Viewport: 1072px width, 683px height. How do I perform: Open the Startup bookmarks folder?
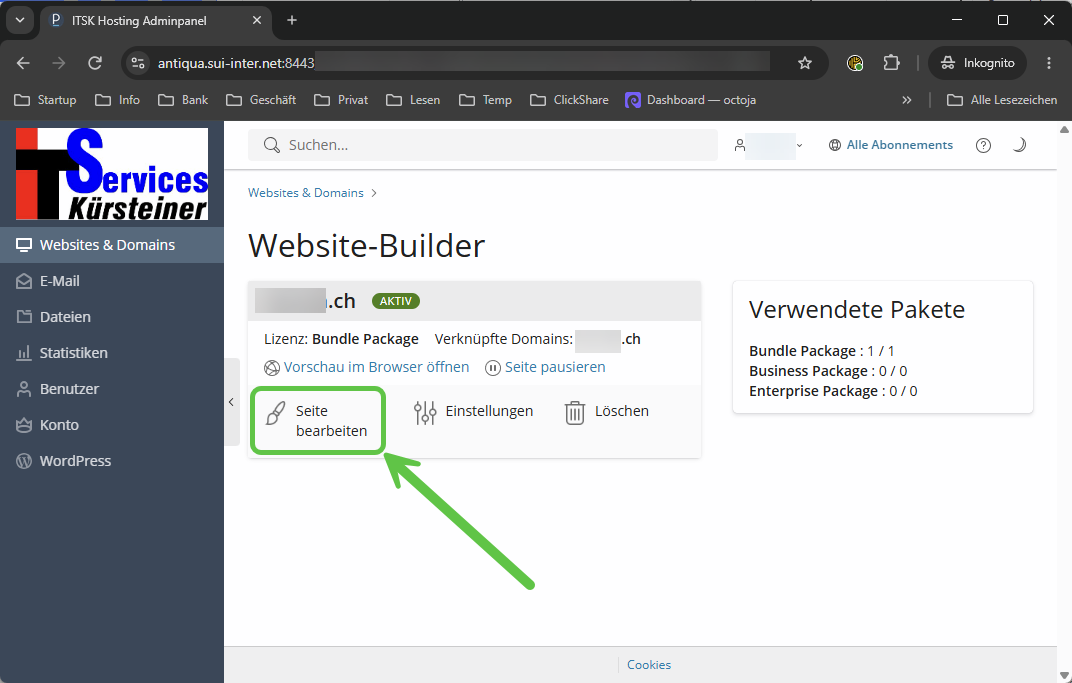point(46,100)
